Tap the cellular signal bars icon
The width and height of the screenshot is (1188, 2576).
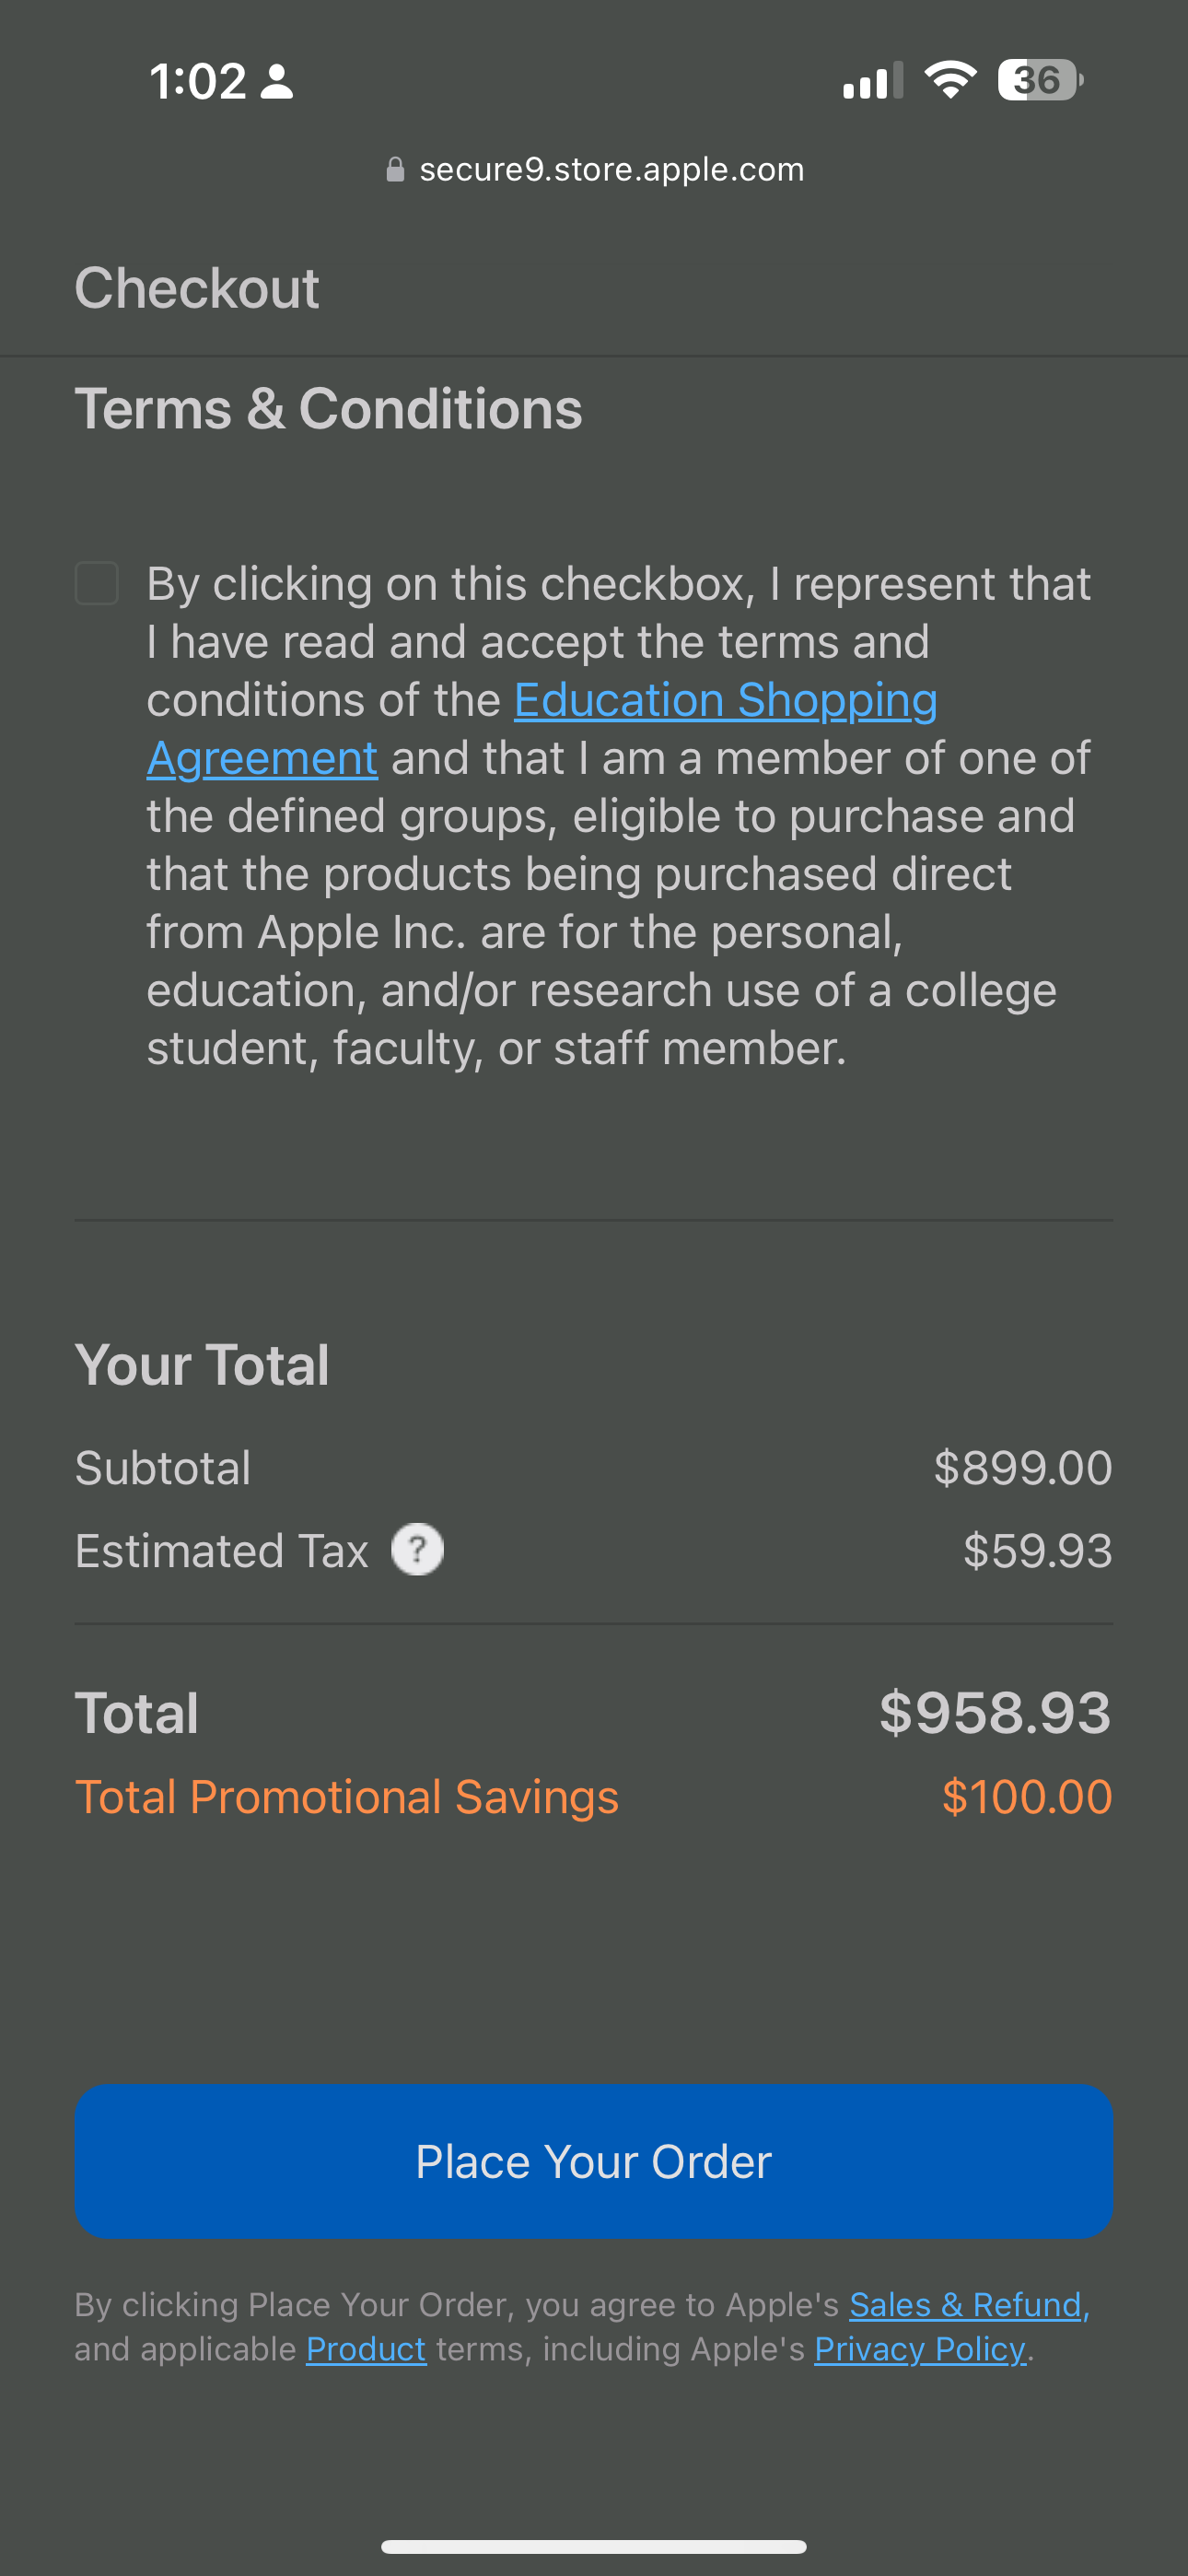point(872,81)
